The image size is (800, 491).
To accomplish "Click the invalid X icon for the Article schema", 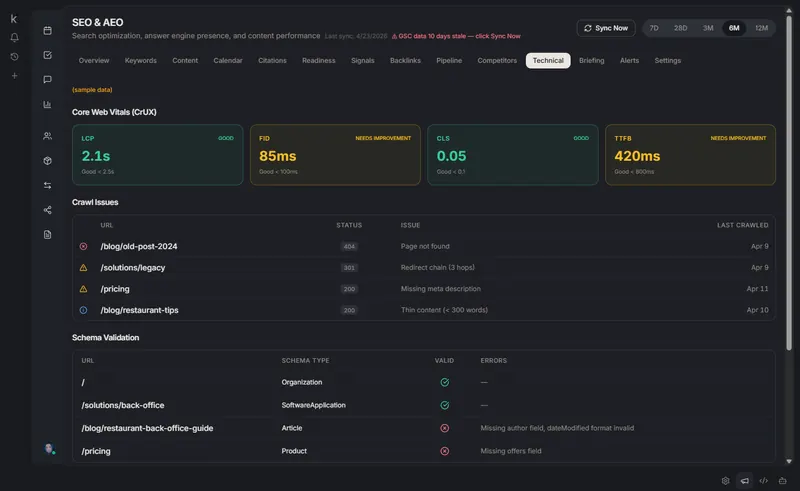I will click(x=444, y=428).
